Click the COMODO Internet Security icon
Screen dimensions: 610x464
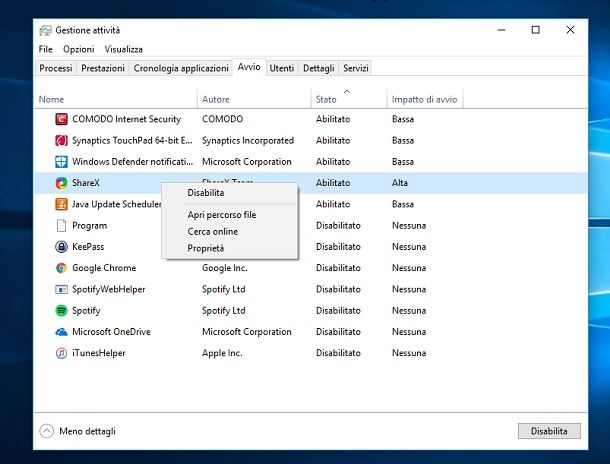[61, 119]
